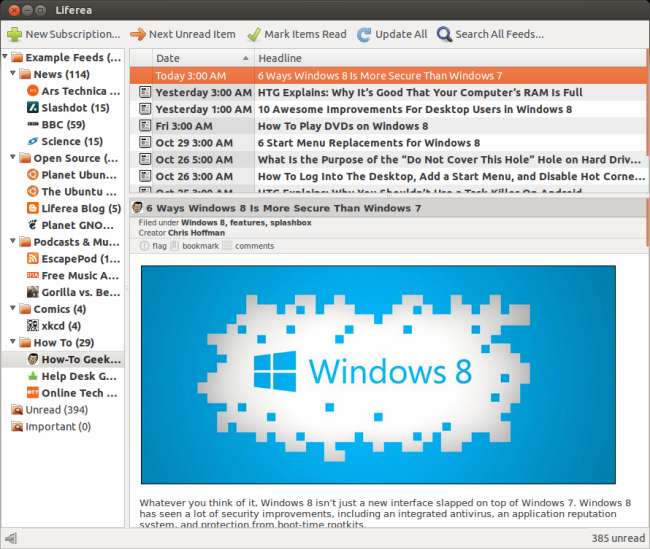Select the xkcd feed icon
Viewport: 650px width, 549px height.
click(32, 326)
